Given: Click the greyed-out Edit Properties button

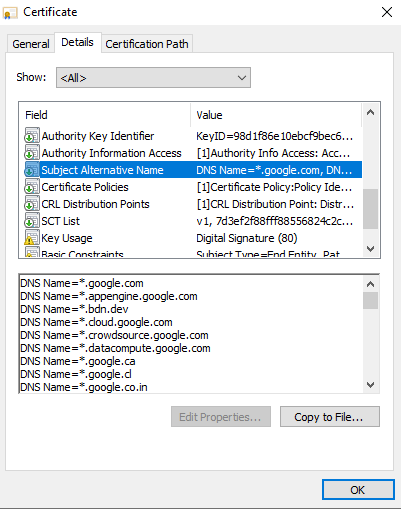Looking at the screenshot, I should point(221,417).
